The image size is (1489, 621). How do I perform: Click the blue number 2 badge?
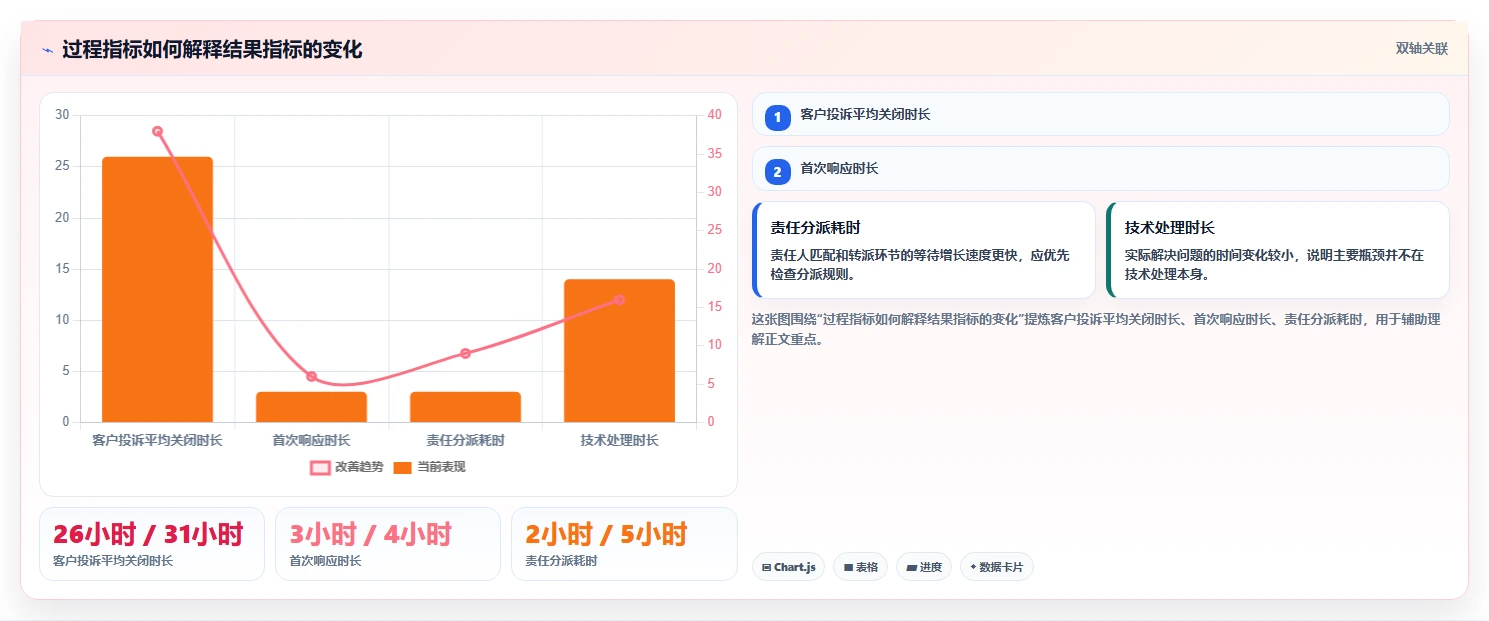(778, 171)
